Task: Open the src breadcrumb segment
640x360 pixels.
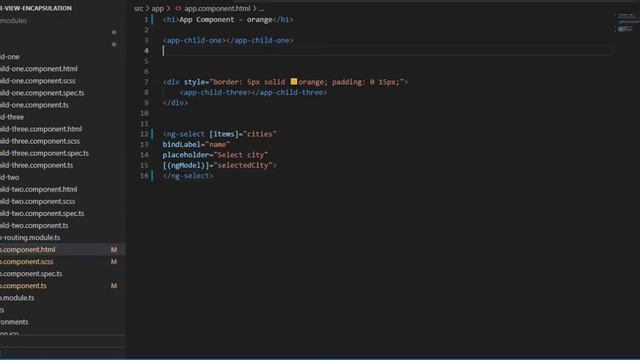Action: pyautogui.click(x=139, y=8)
